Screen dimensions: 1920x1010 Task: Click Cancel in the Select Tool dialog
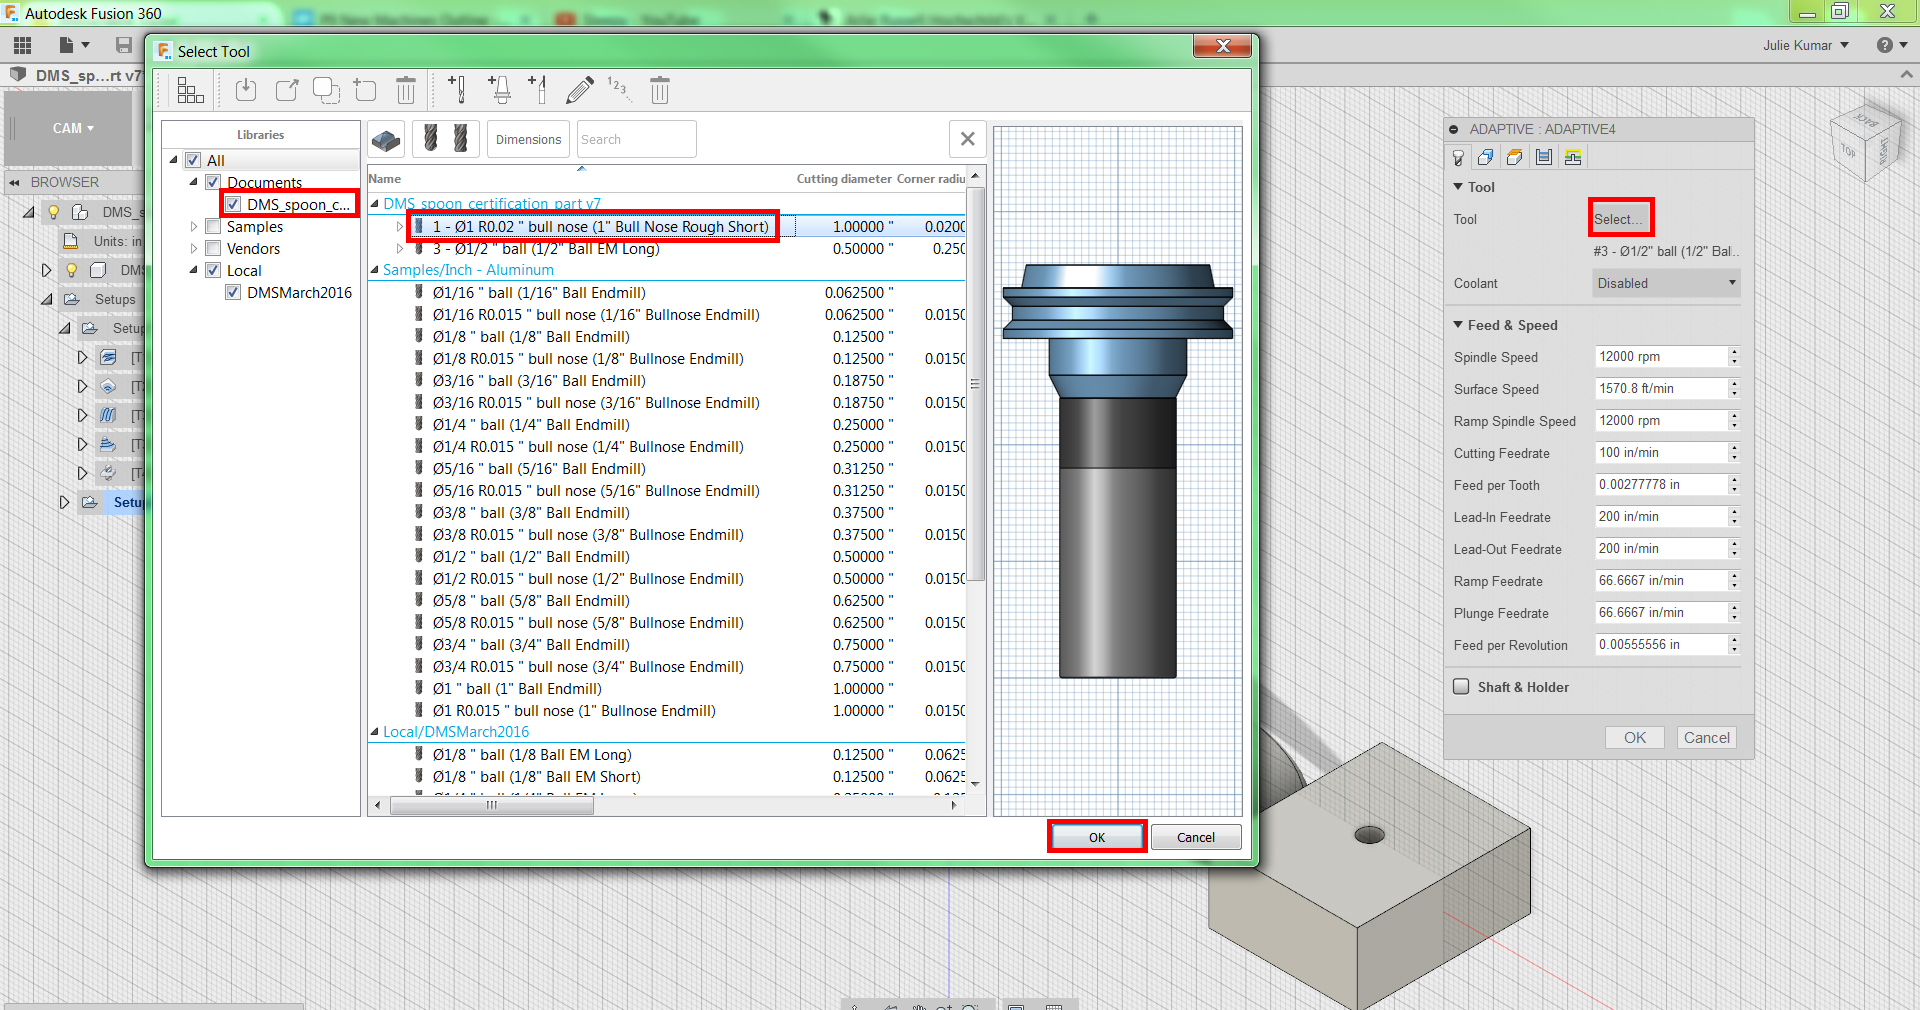pos(1196,837)
